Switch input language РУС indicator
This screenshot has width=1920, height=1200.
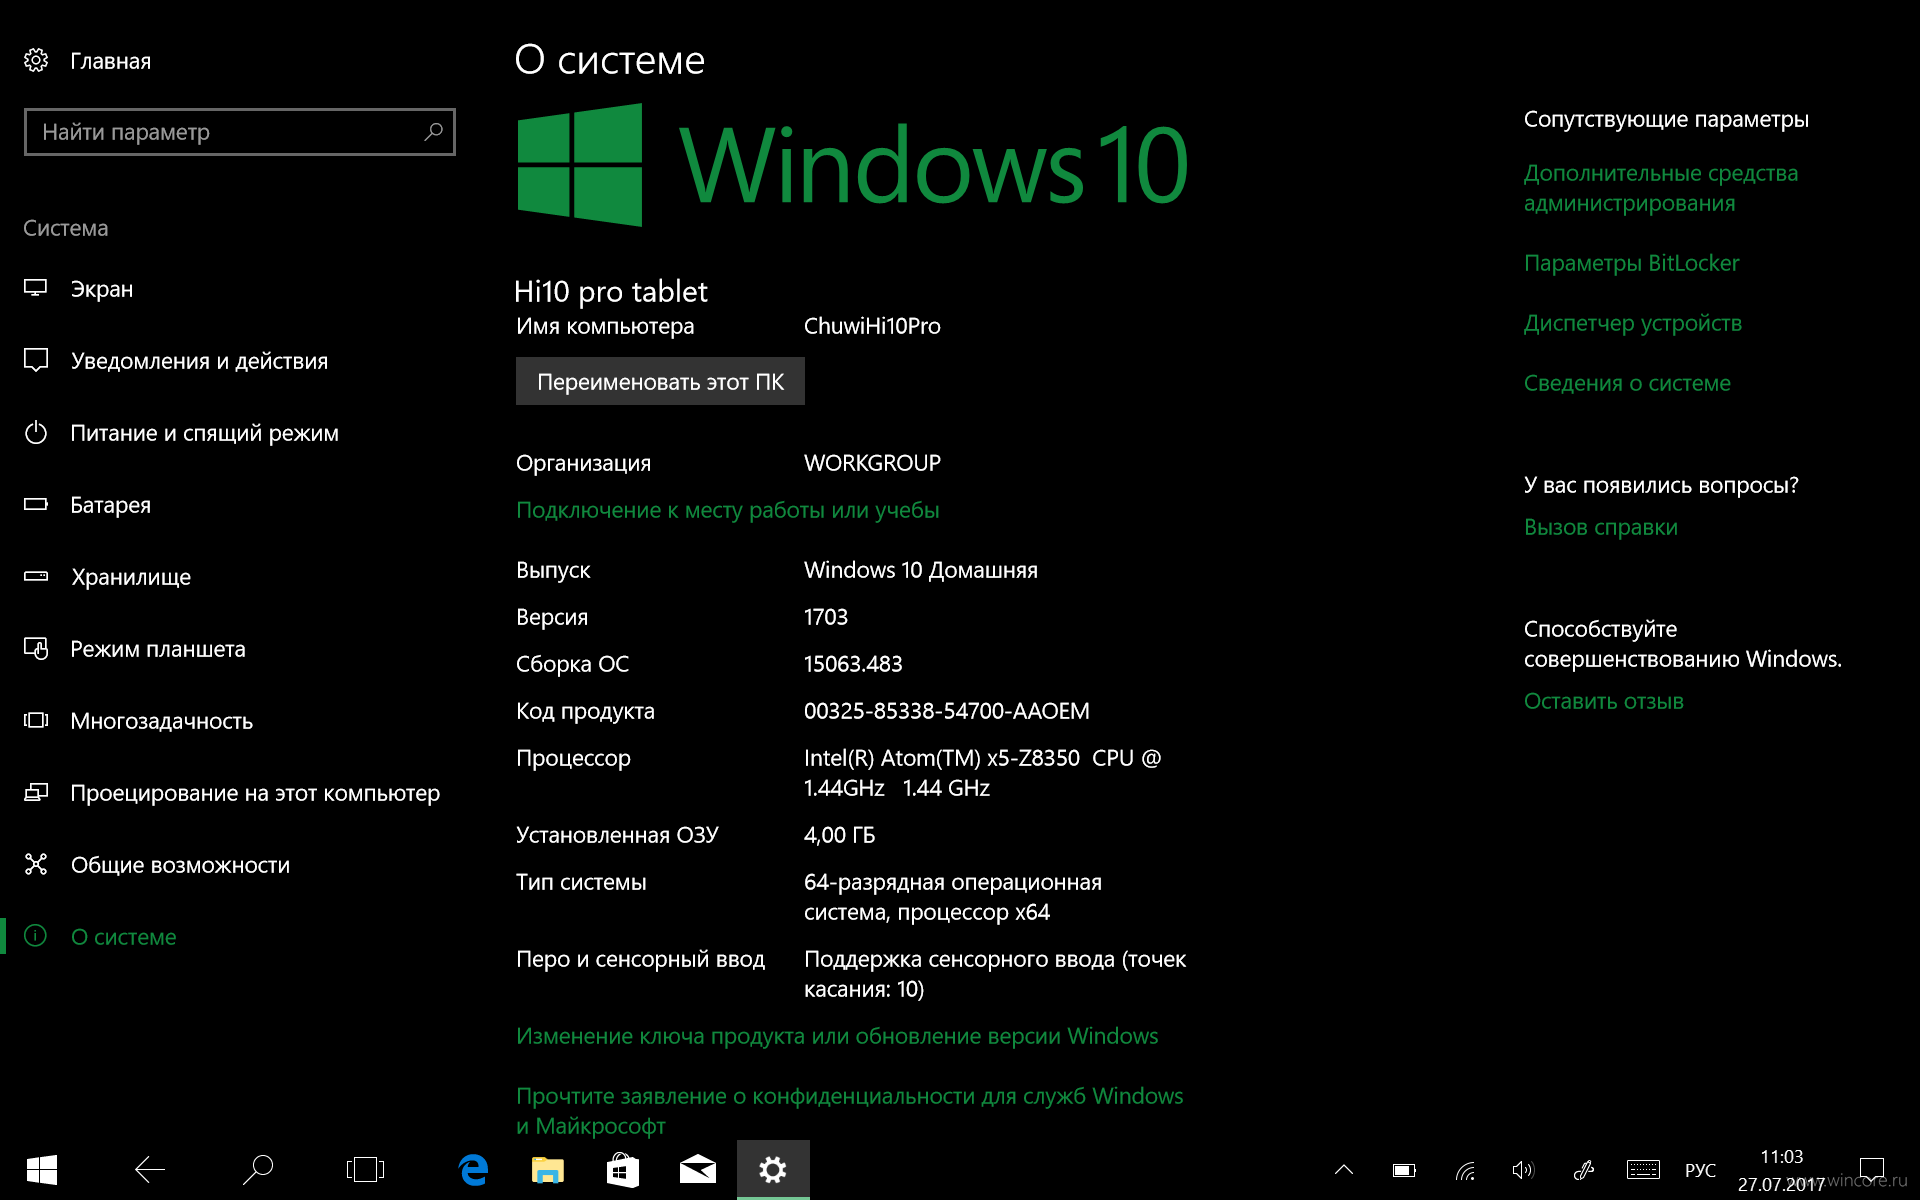[1700, 1170]
